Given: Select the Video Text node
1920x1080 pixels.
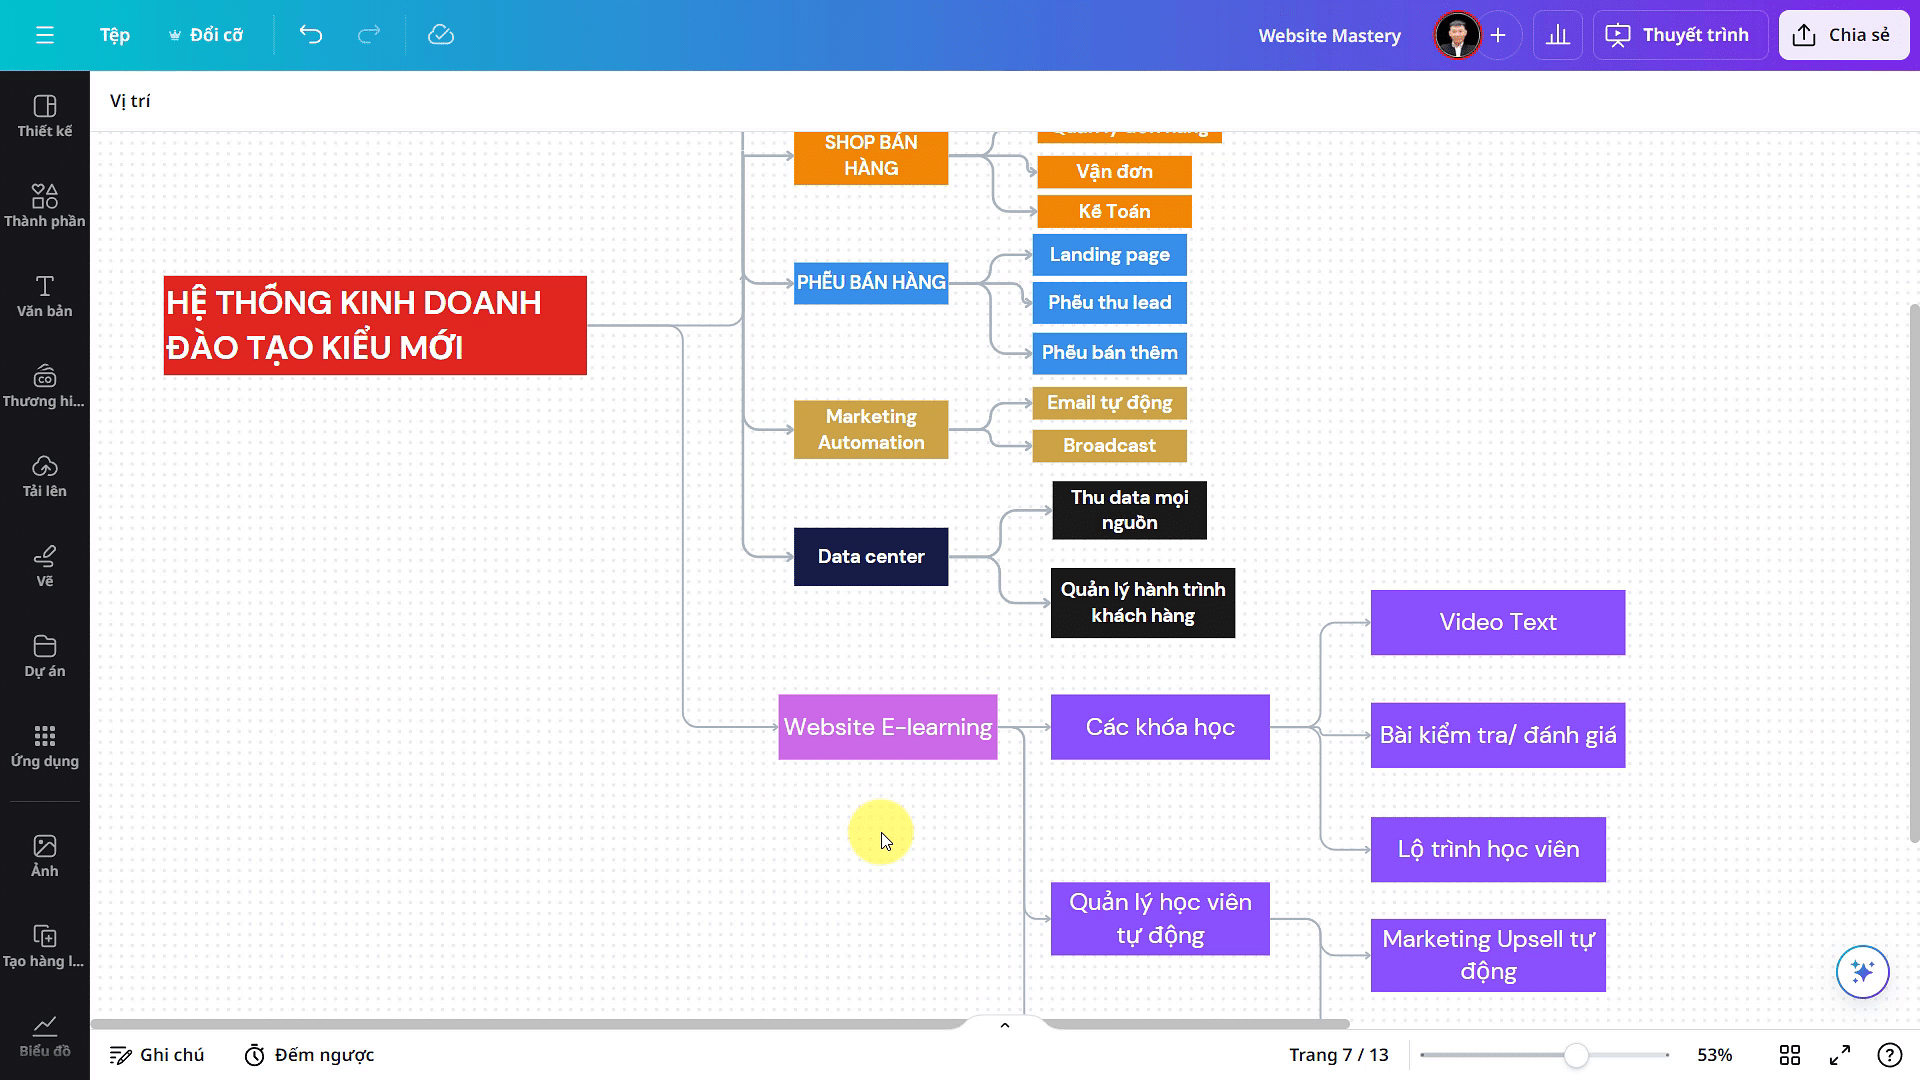Looking at the screenshot, I should 1498,623.
